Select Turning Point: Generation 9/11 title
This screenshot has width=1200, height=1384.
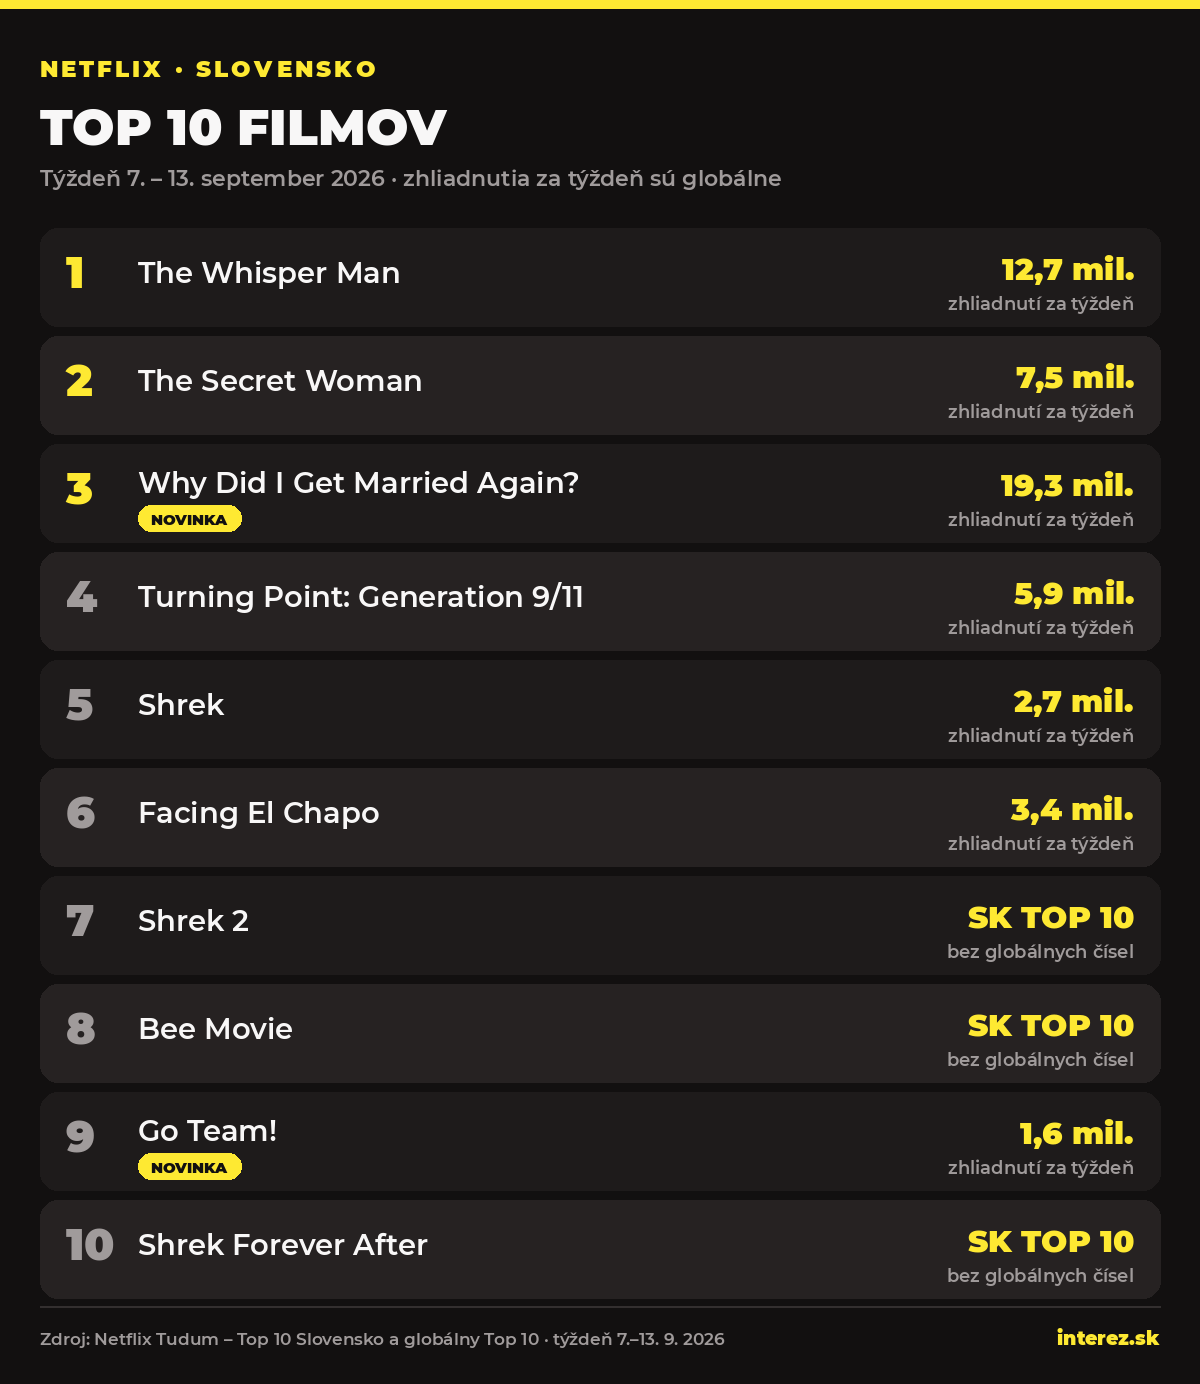(361, 597)
